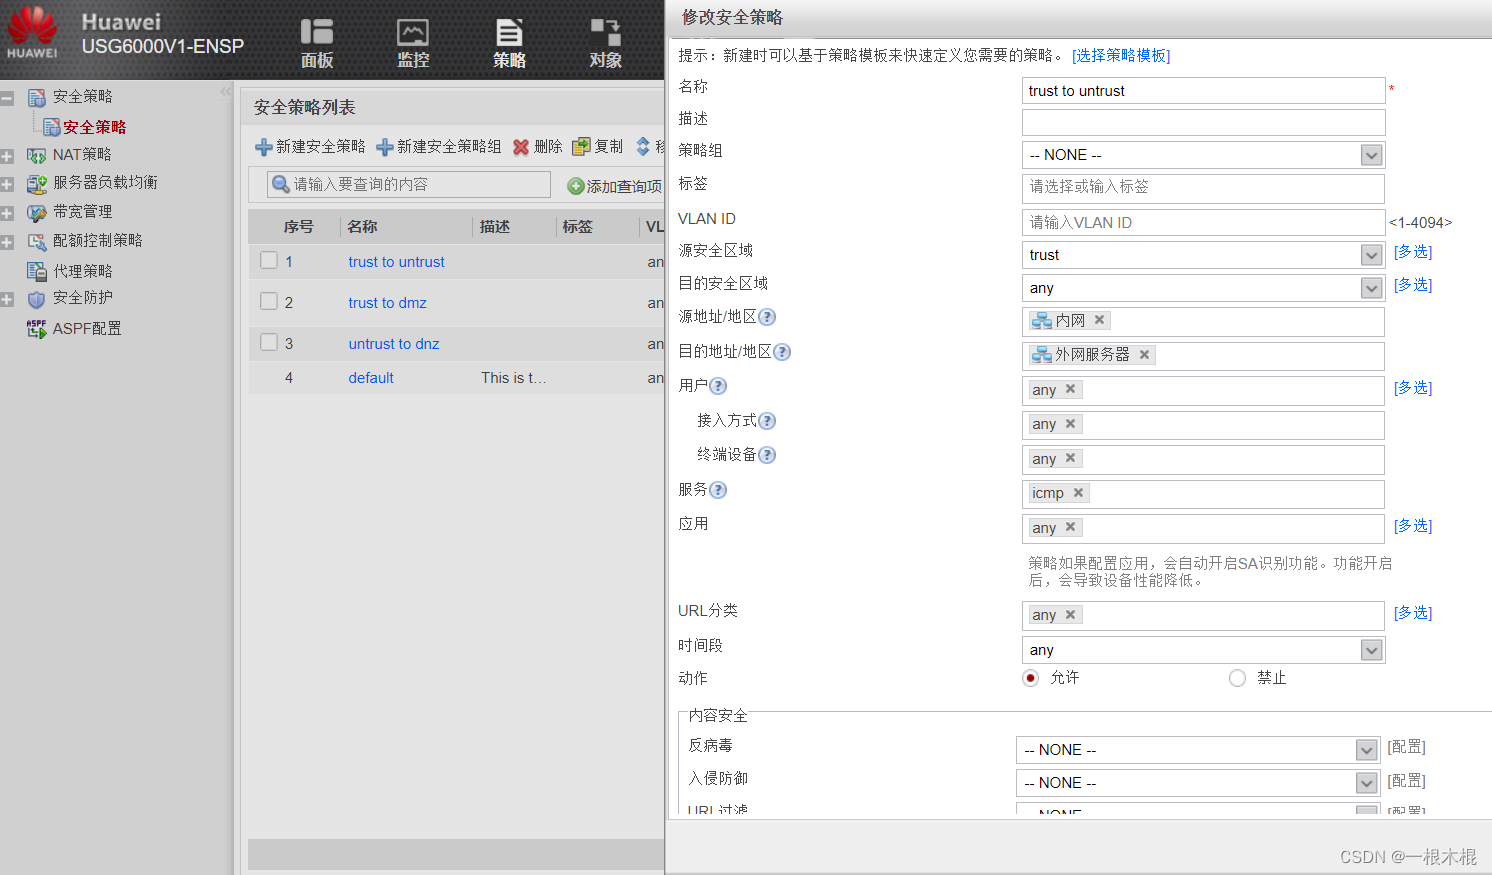
Task: Open 服务器负载均衡 in the sidebar
Action: click(105, 183)
